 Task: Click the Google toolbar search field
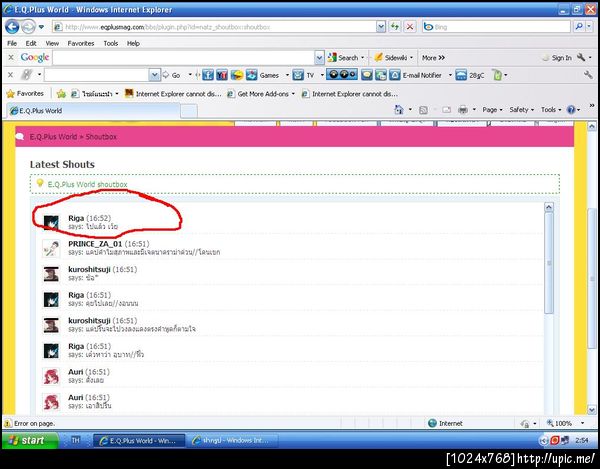[184, 58]
